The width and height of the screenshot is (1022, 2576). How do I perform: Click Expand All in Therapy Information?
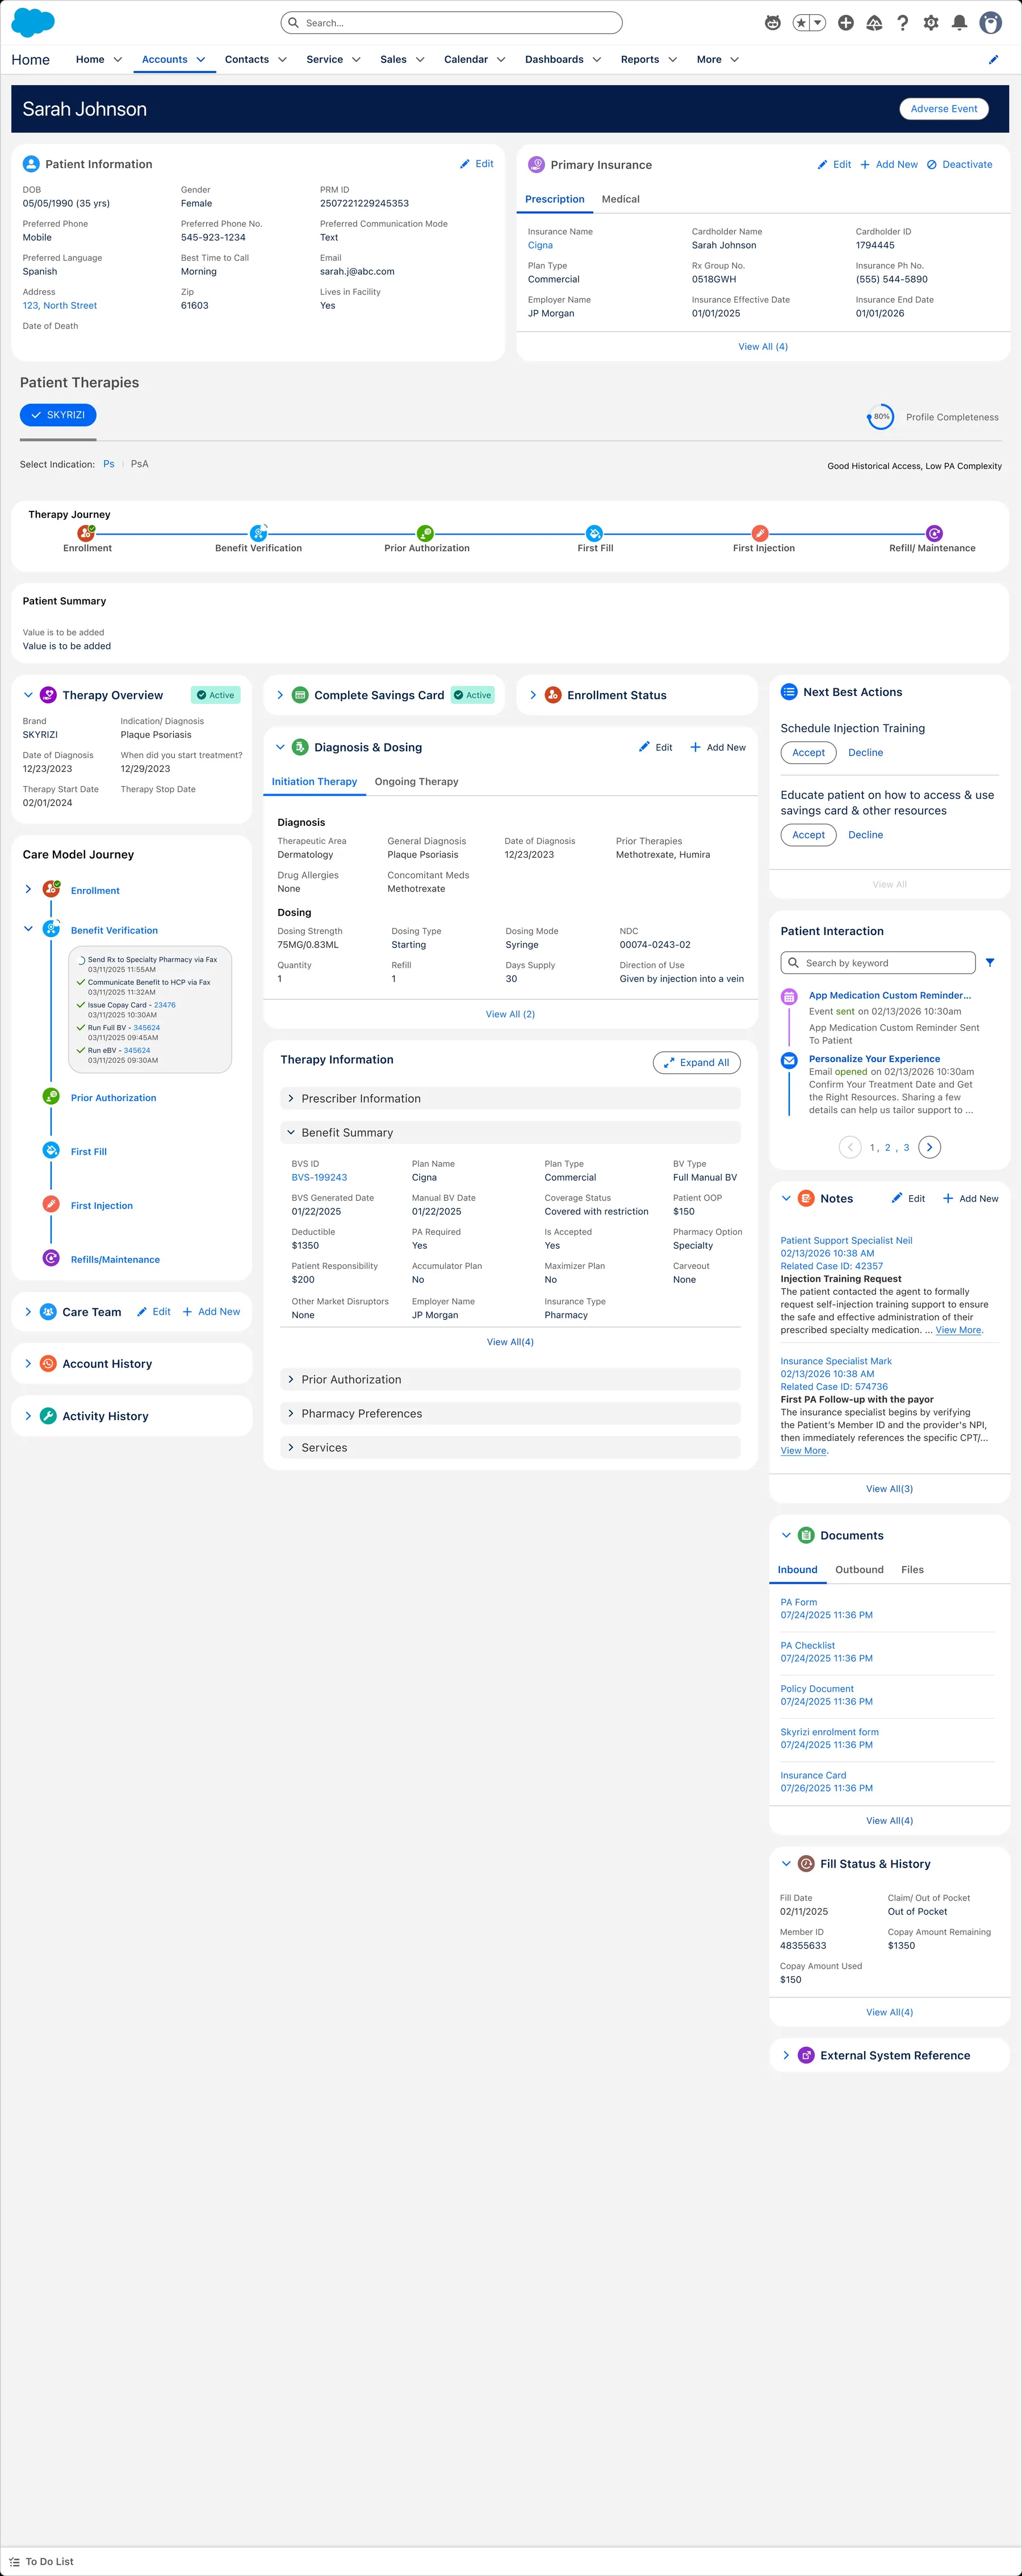(697, 1062)
